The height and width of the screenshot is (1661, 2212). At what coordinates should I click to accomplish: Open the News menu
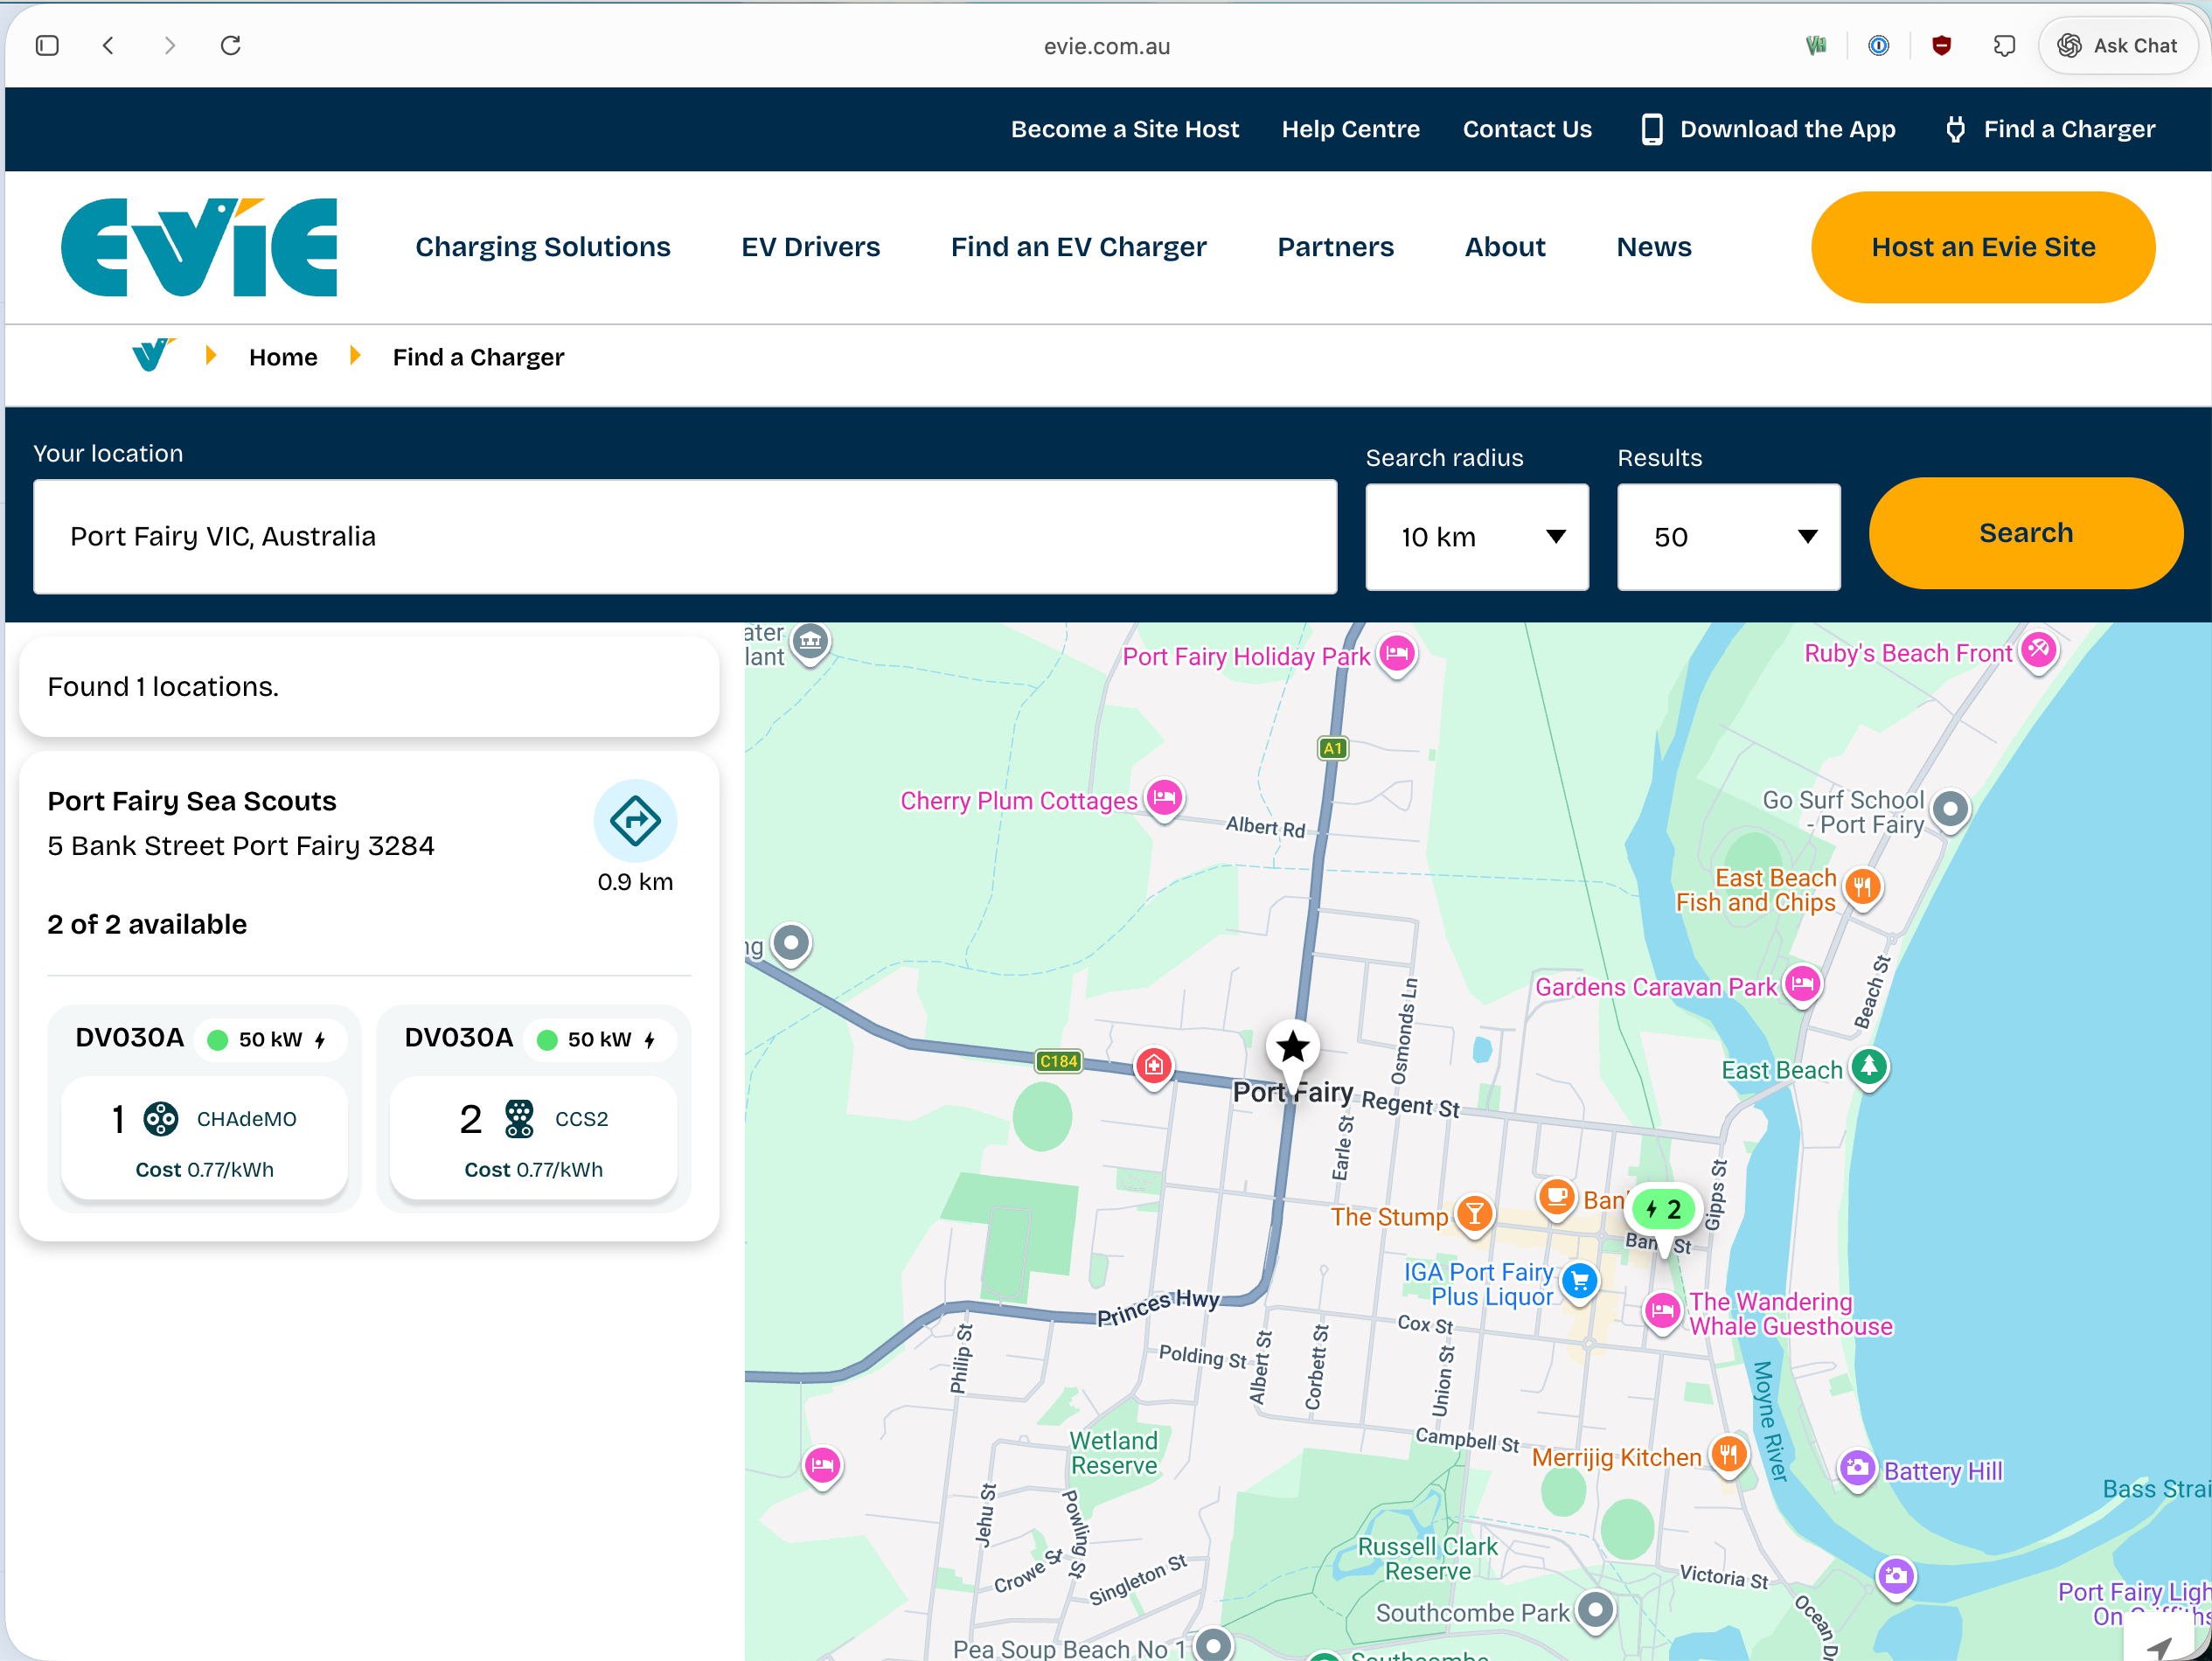point(1654,247)
